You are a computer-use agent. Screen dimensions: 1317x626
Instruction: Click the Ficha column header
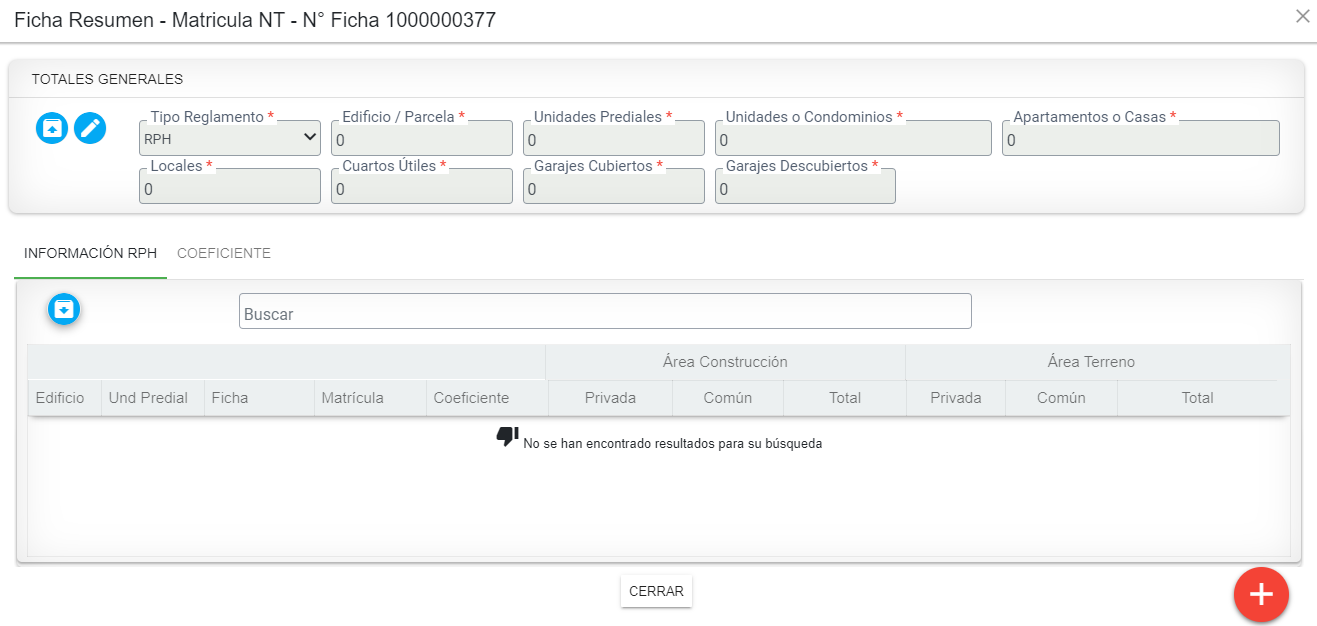tap(230, 398)
